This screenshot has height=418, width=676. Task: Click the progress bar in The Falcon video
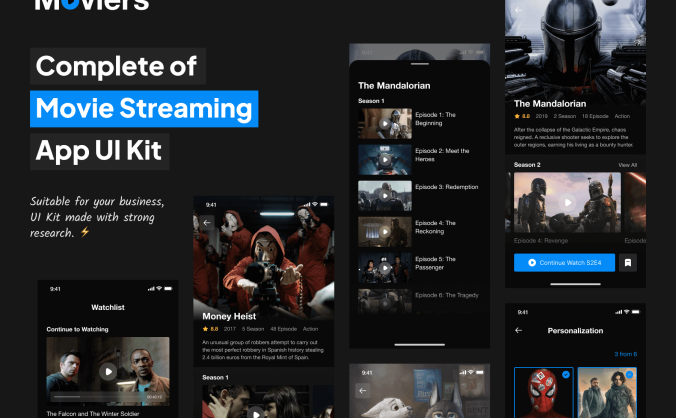(99, 397)
